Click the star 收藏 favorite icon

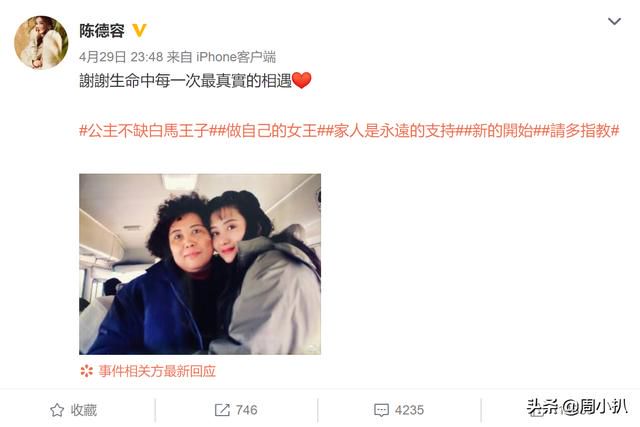57,410
